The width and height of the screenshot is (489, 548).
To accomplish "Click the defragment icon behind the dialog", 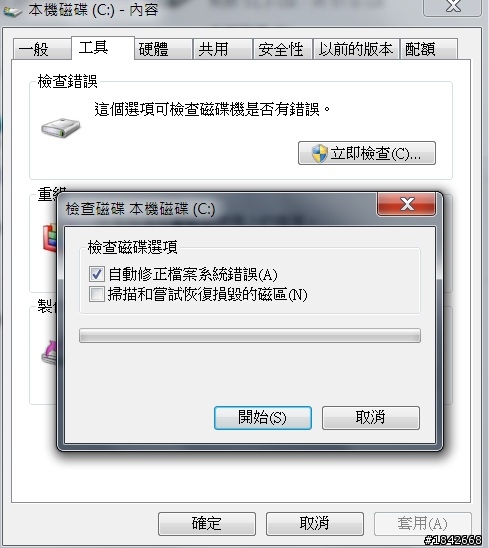I will click(x=50, y=237).
